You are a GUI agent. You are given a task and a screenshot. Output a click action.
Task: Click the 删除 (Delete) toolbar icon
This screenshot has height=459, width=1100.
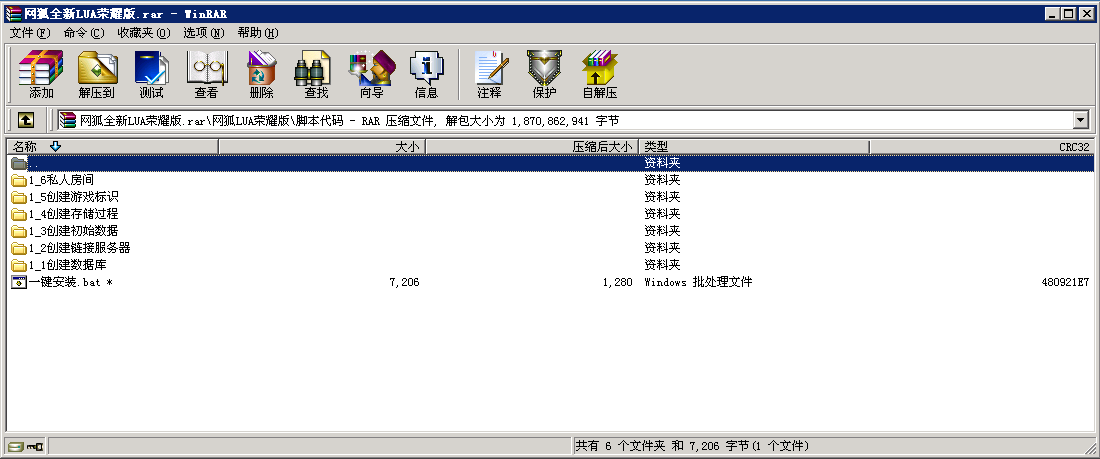(261, 74)
